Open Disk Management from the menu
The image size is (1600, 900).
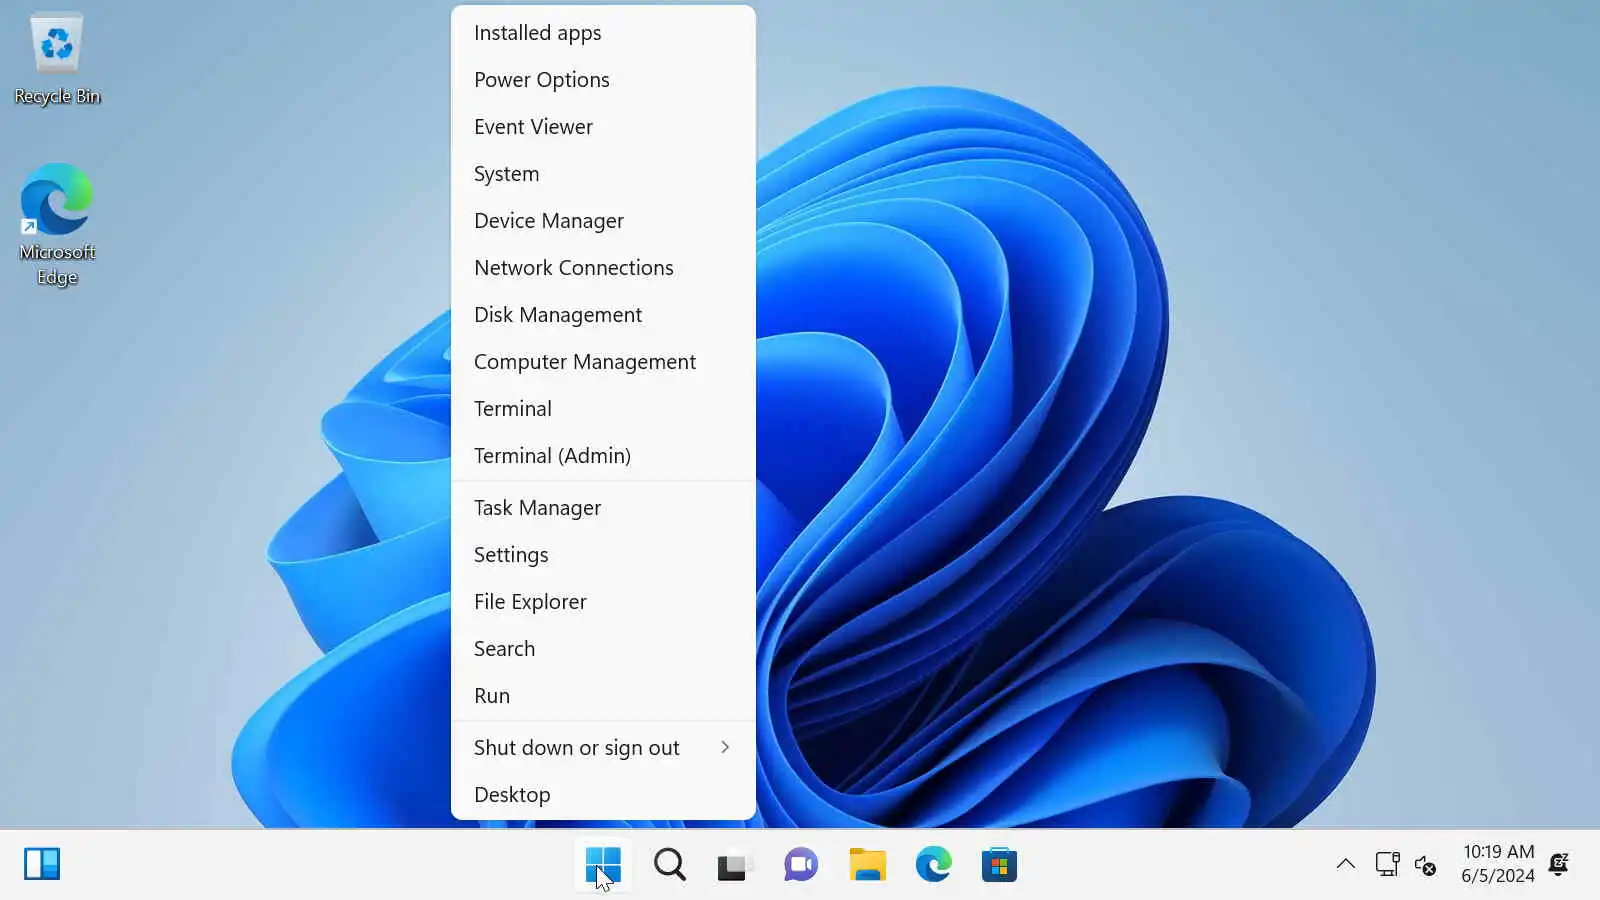tap(603, 315)
